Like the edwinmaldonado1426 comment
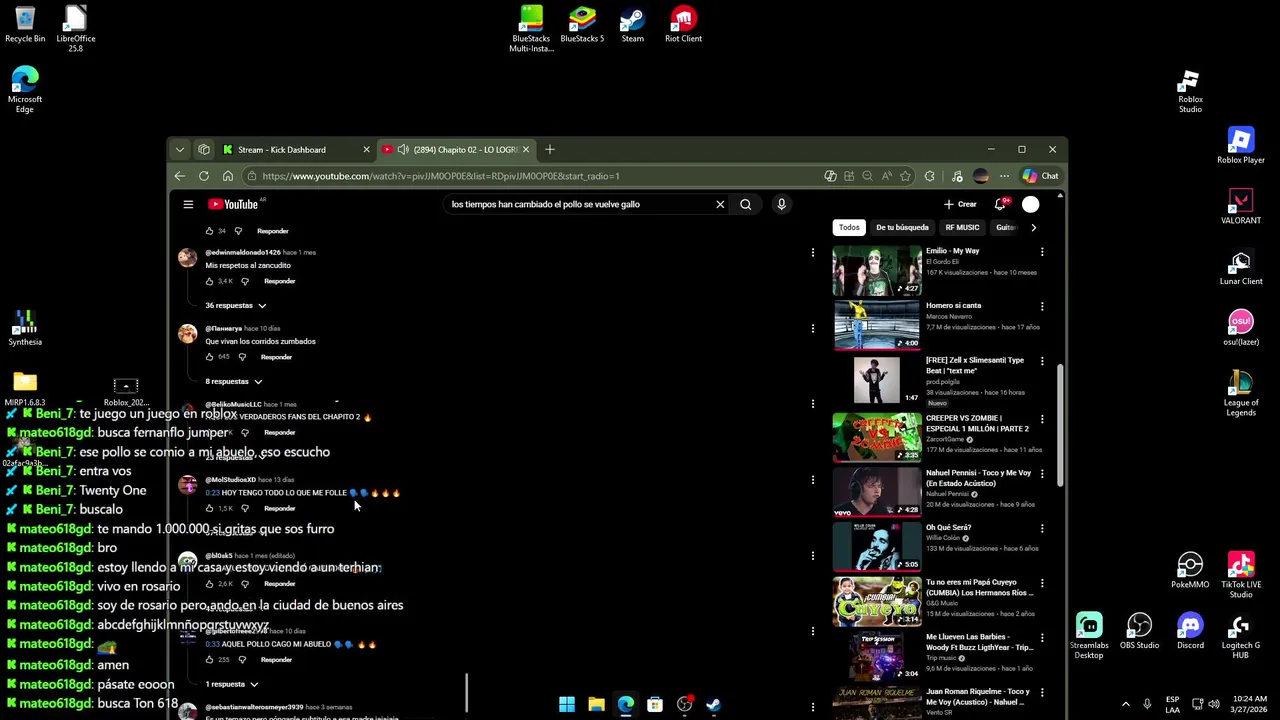Screen dimensions: 1280x720 pos(210,281)
